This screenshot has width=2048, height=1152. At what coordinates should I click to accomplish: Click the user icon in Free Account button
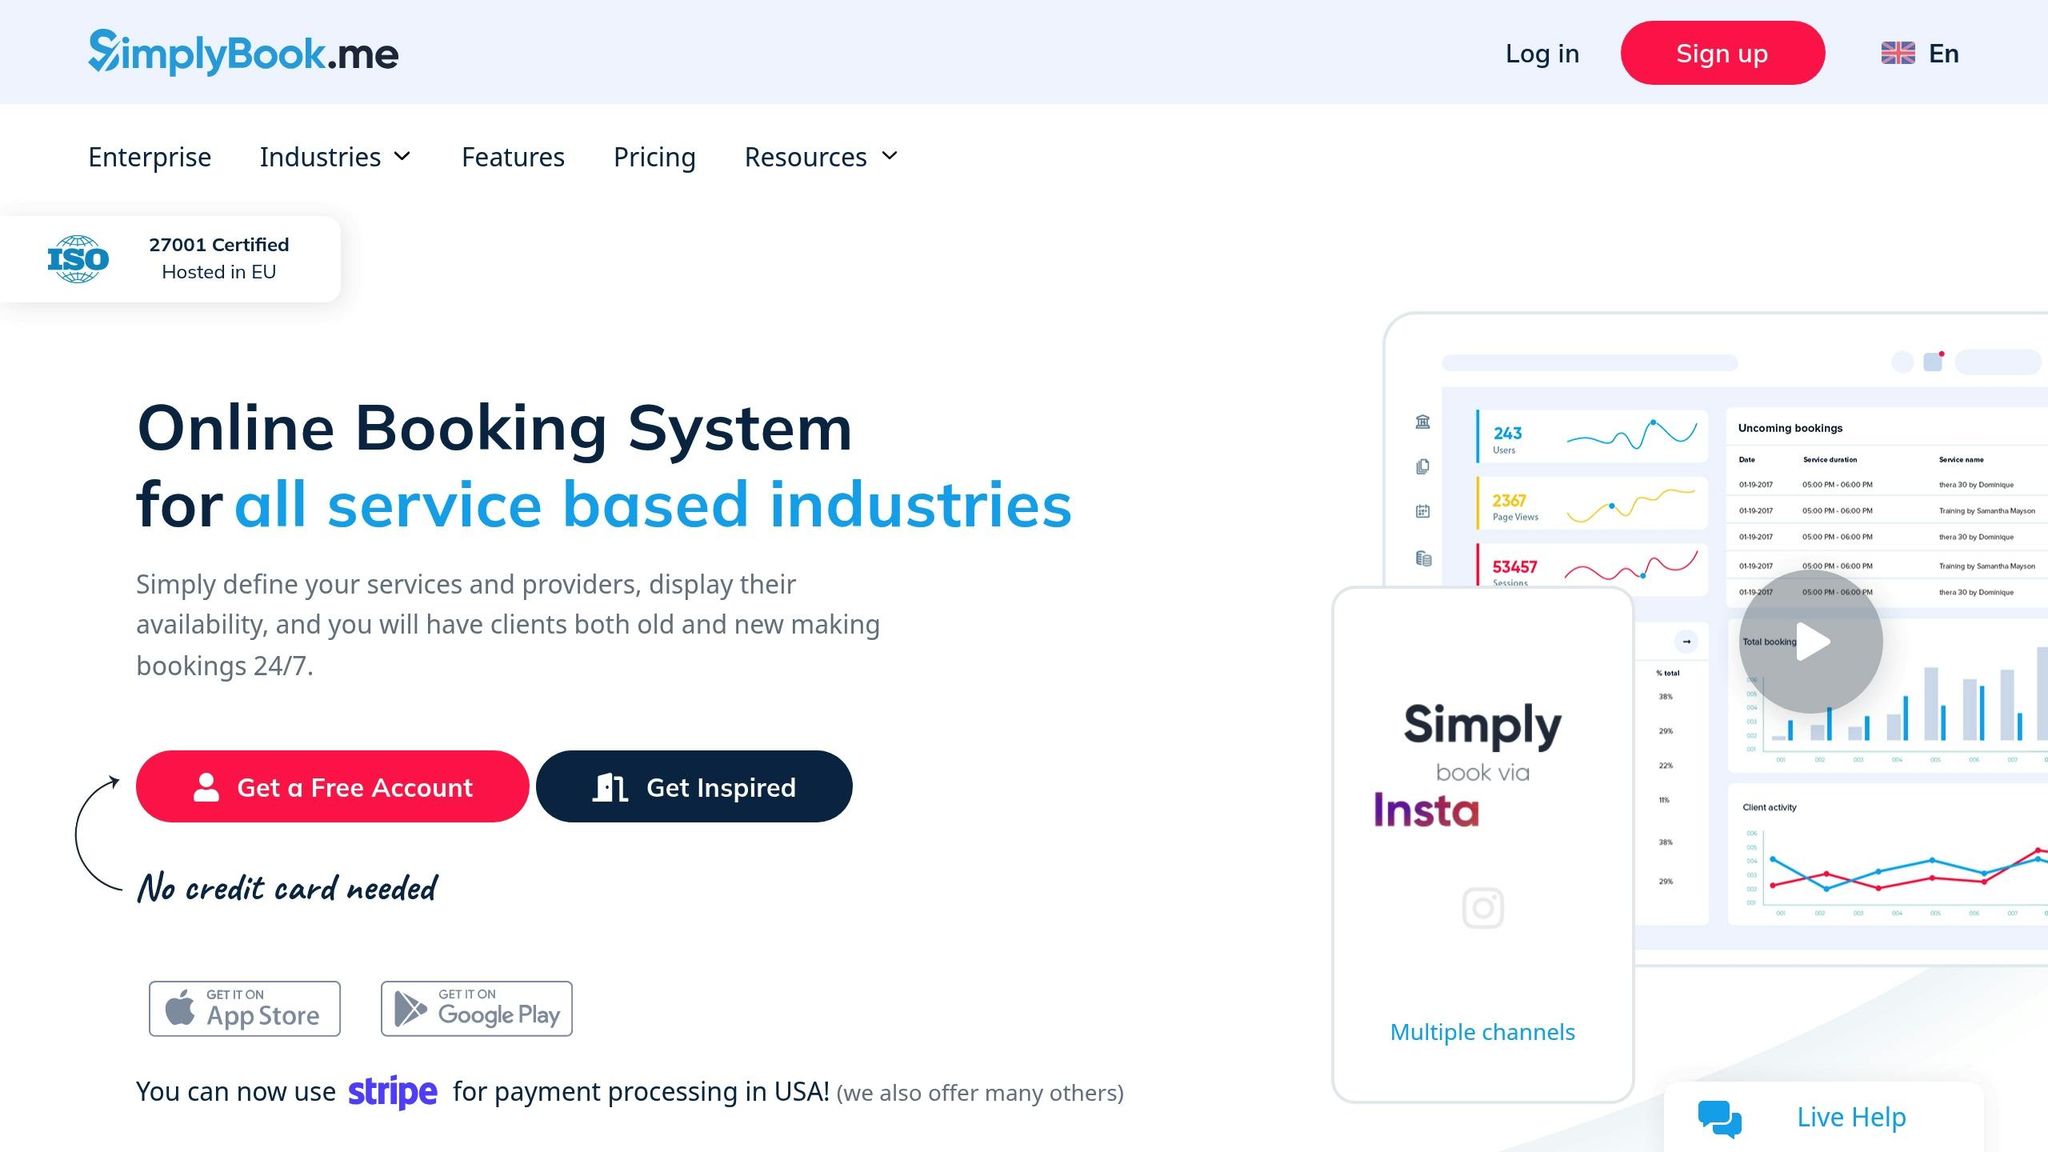pyautogui.click(x=206, y=787)
